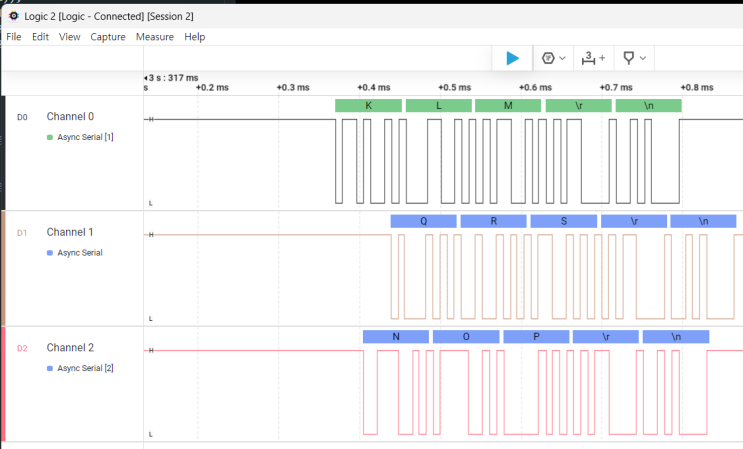The height and width of the screenshot is (449, 743).
Task: Open the Edit menu
Action: coord(40,37)
